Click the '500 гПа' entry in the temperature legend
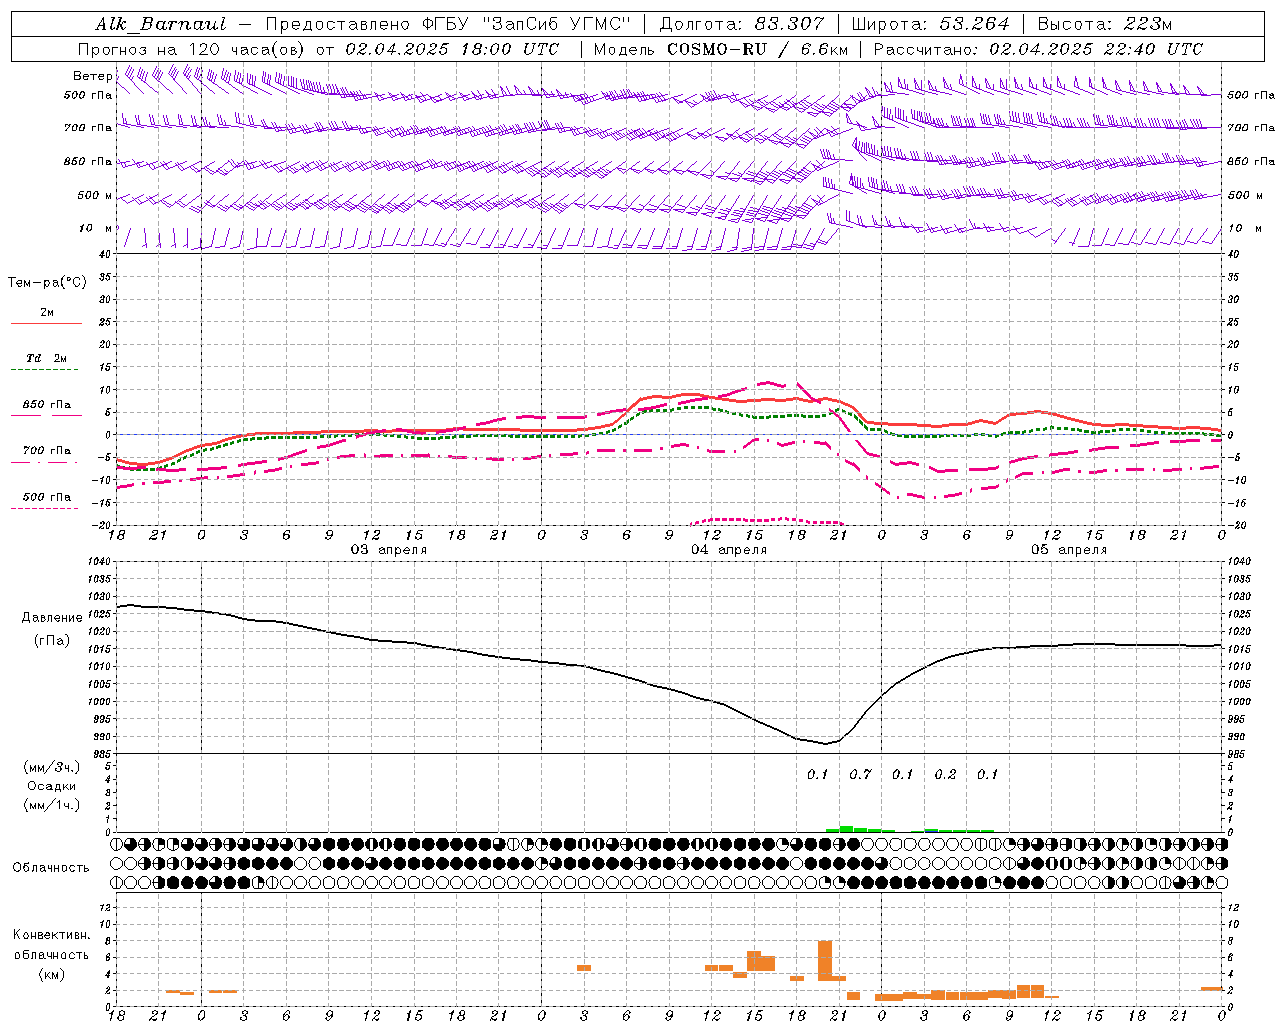Viewport: 1280px width, 1024px height. coord(47,497)
